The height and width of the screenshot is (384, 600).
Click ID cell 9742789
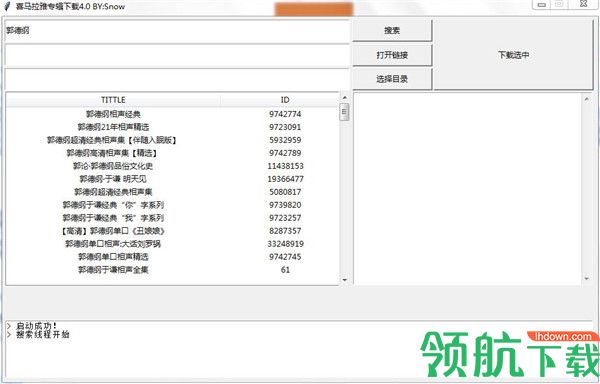(x=285, y=153)
